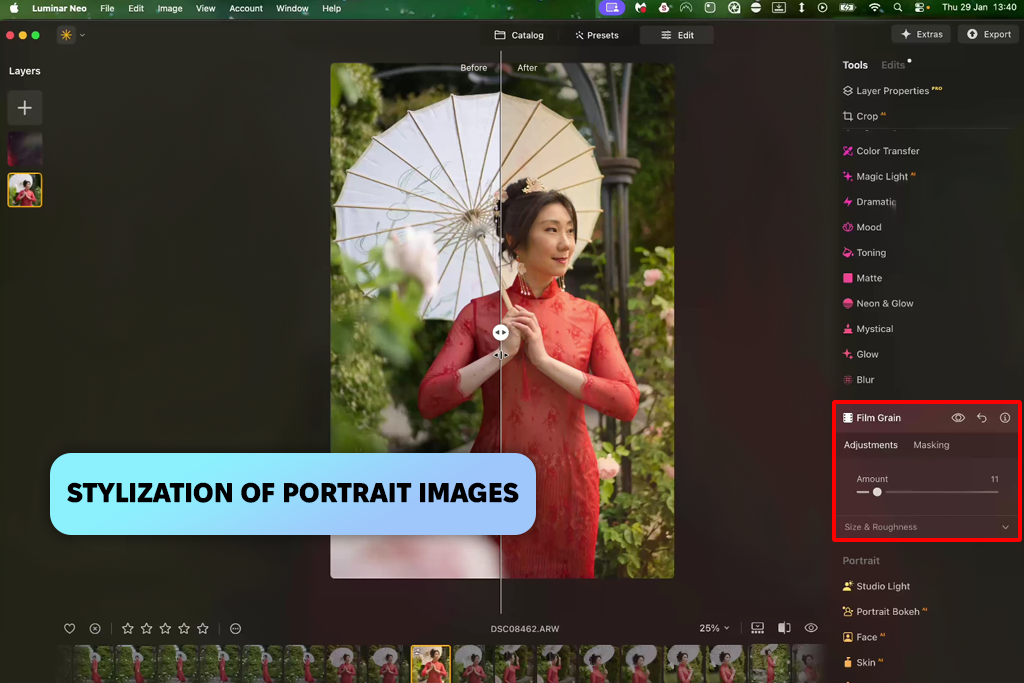
Task: Click the Export button
Action: tap(989, 35)
